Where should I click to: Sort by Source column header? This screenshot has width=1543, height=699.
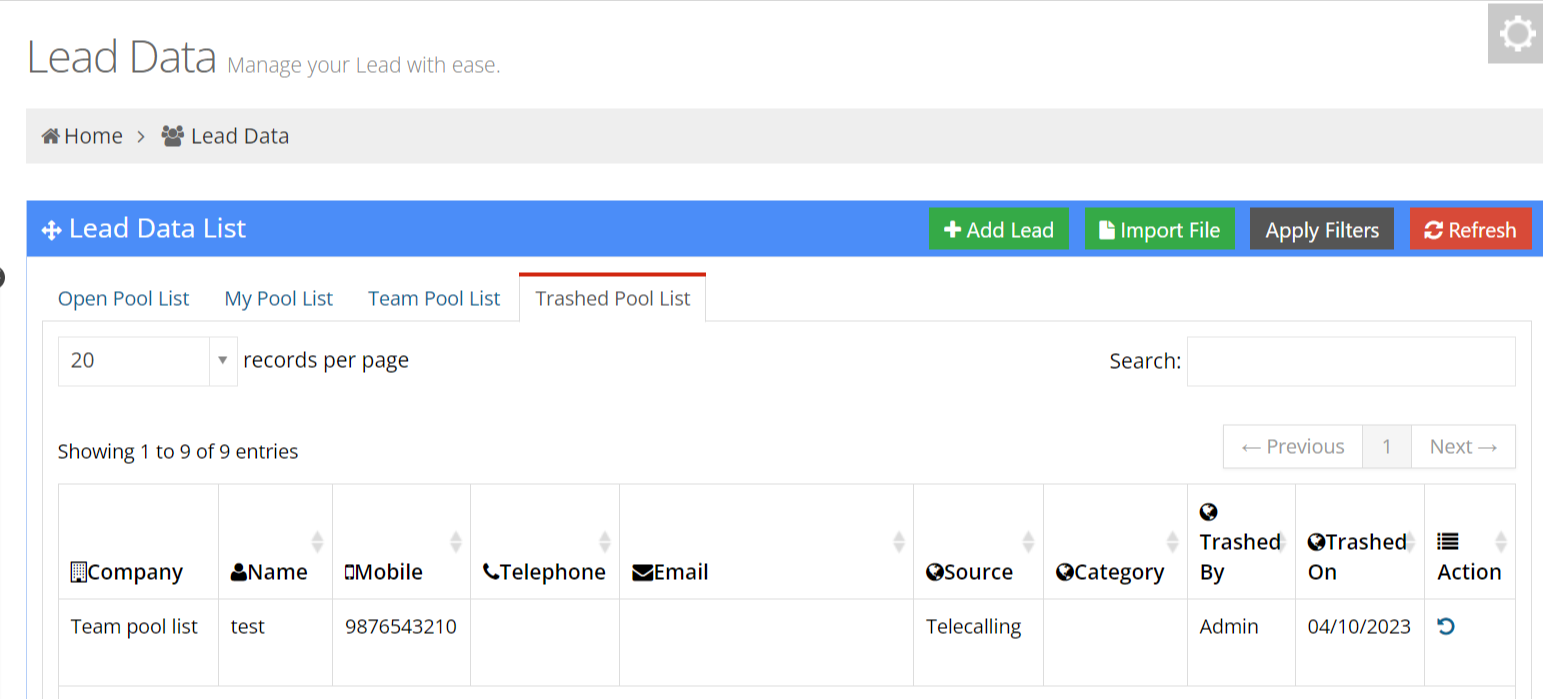(970, 572)
